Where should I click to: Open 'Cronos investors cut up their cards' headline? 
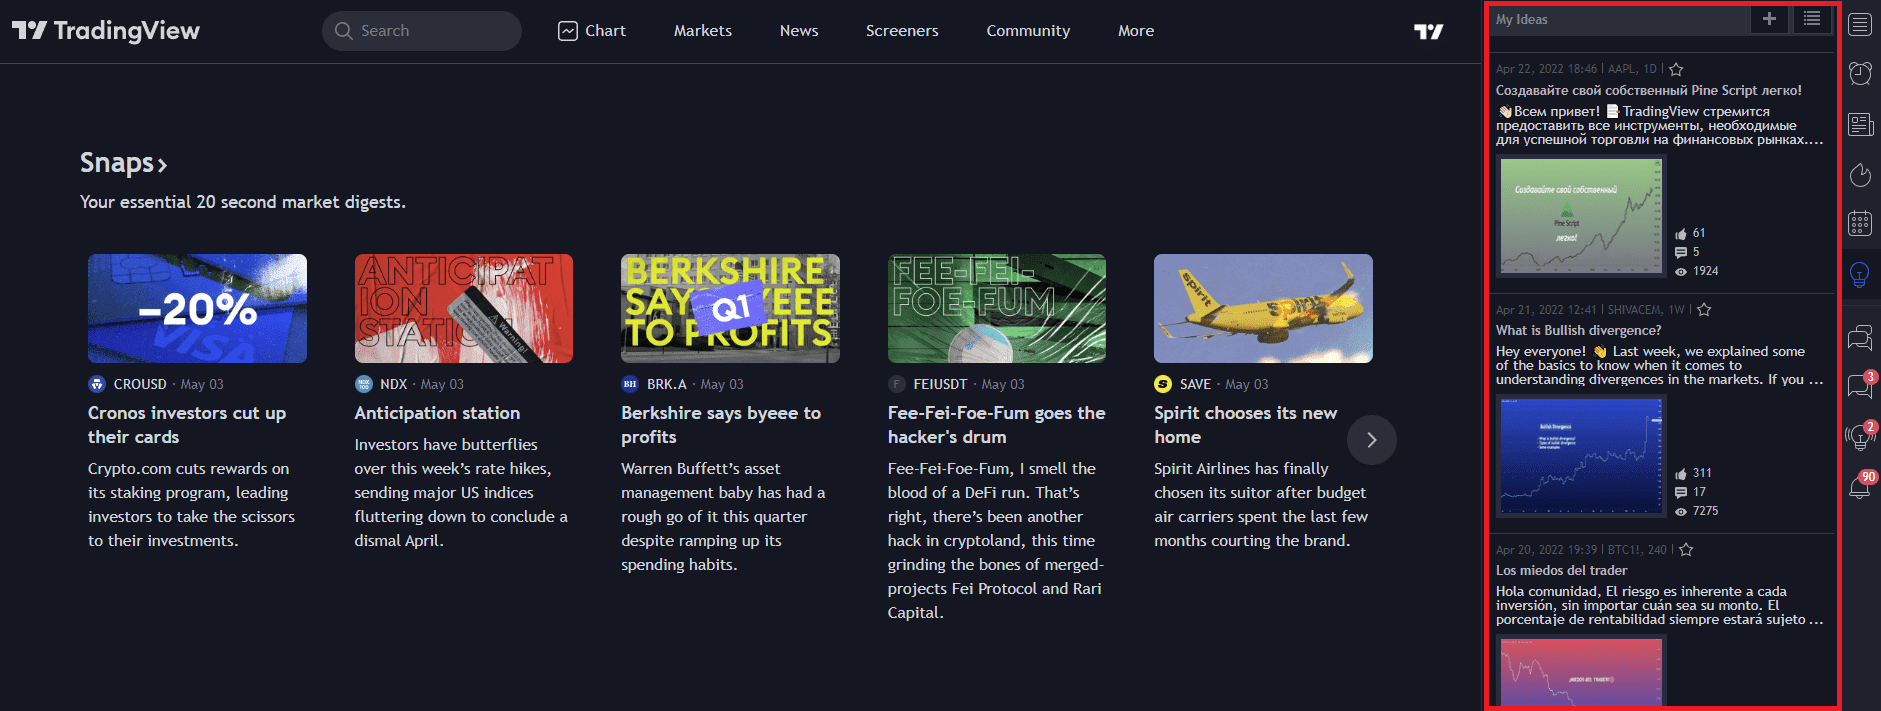(187, 425)
